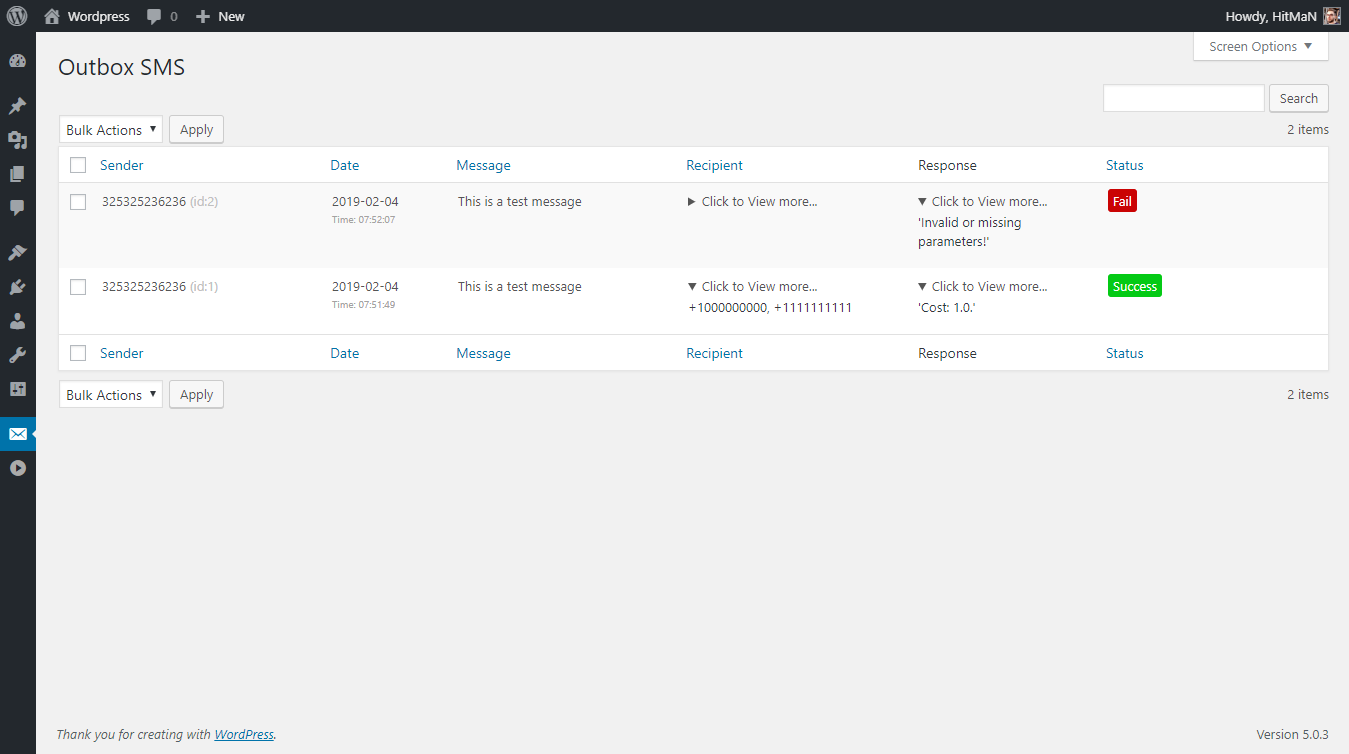Open the New content menu in the admin bar

pyautogui.click(x=220, y=16)
